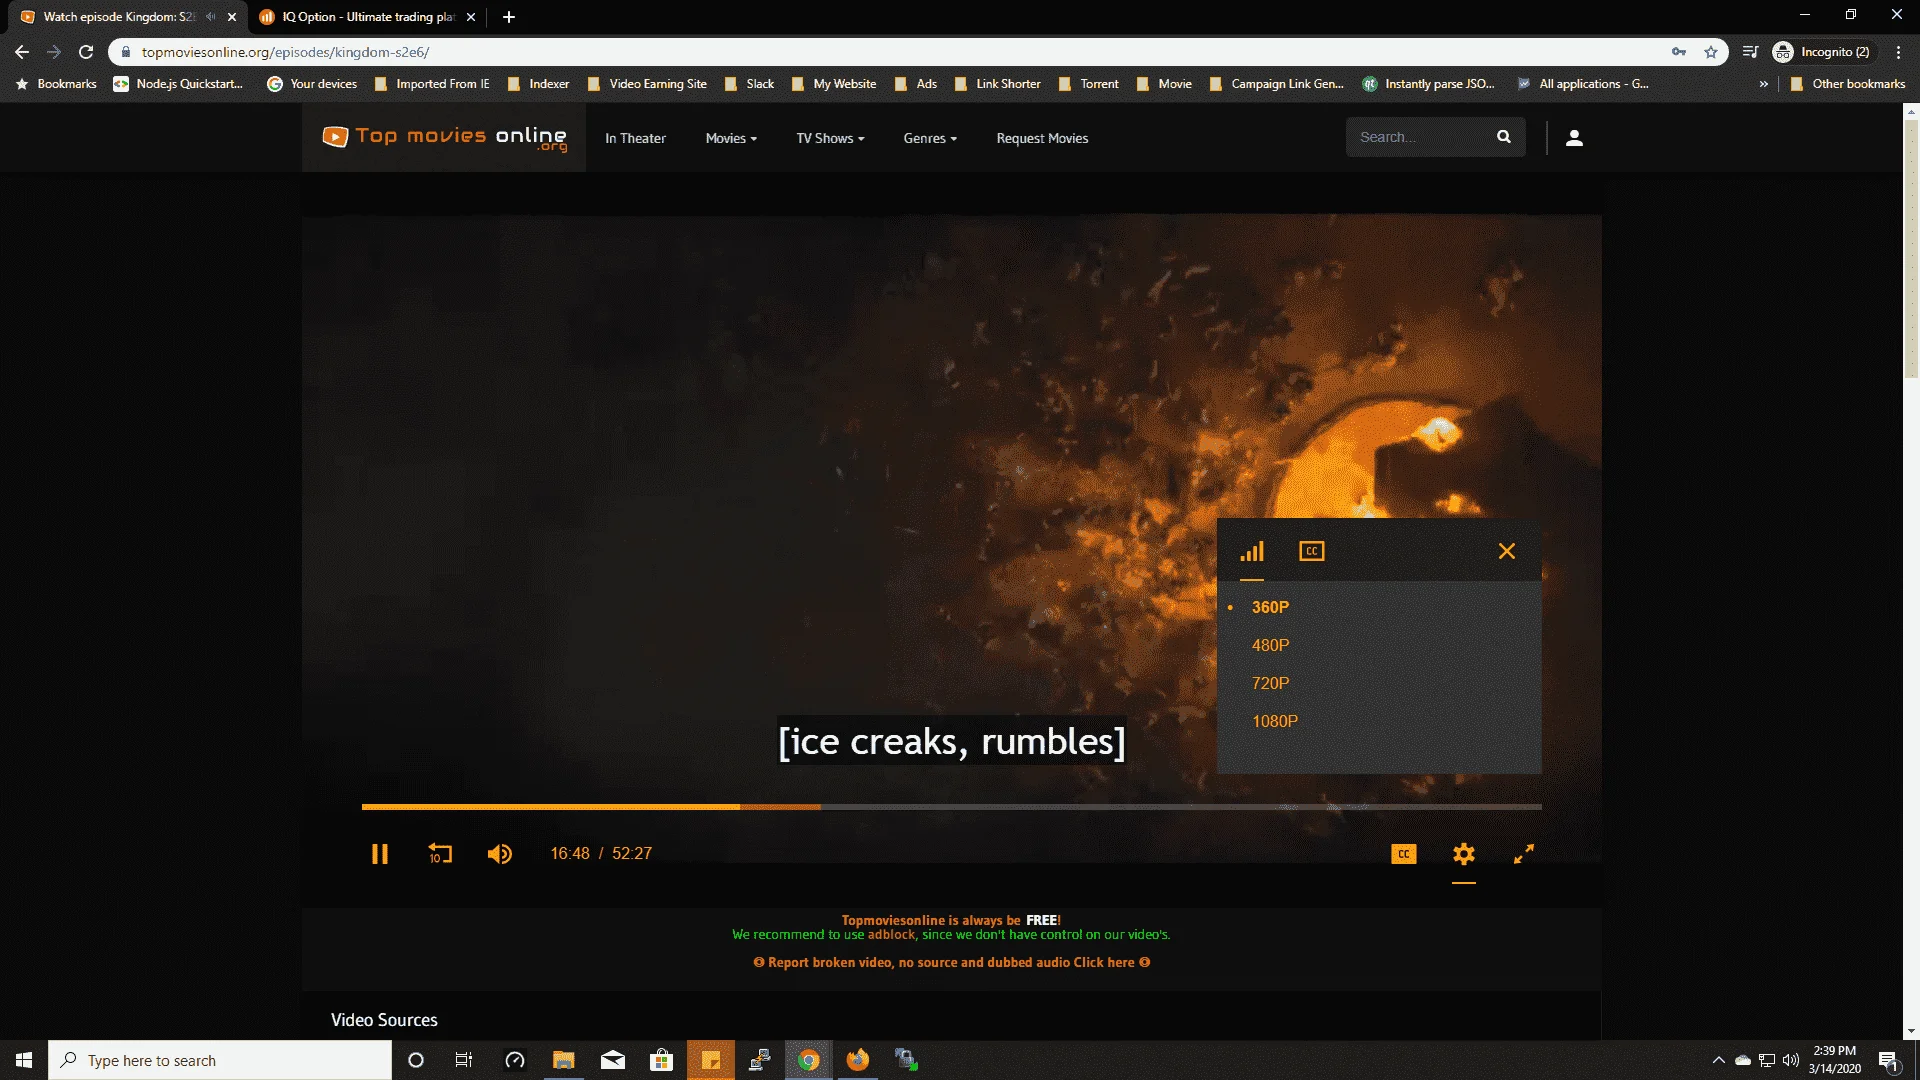Open Sticky Notes taskbar icon

click(x=711, y=1060)
